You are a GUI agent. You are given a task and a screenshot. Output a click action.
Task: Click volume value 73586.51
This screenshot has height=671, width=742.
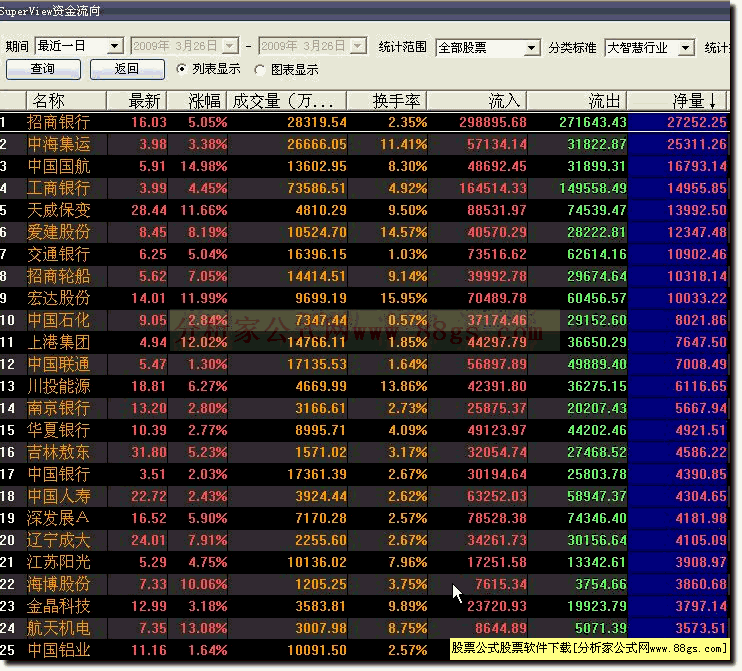(x=317, y=188)
